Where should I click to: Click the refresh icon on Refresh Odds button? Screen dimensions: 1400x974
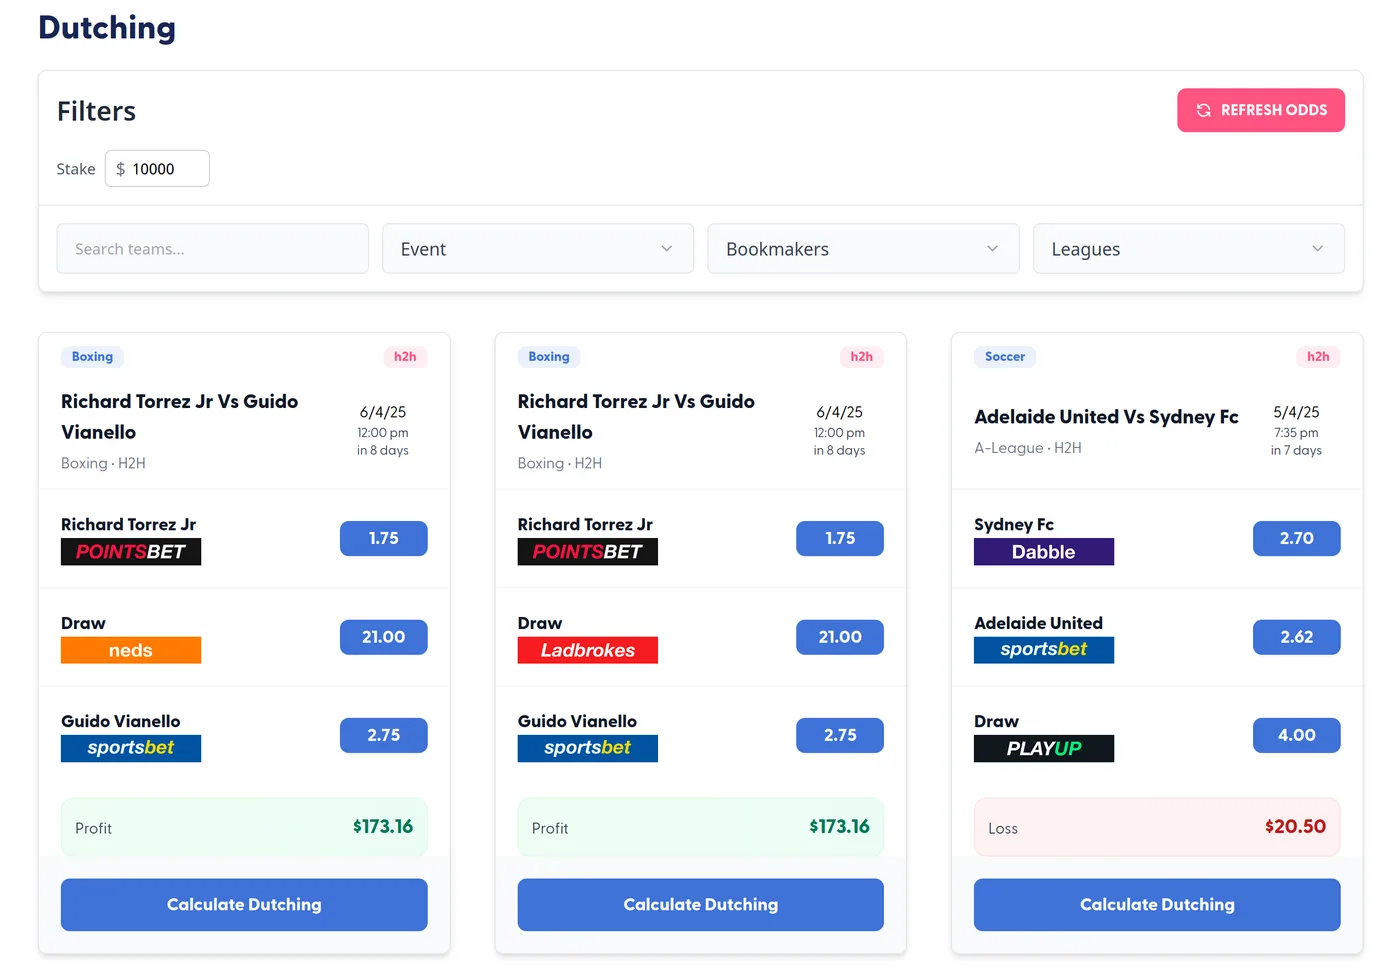click(1203, 110)
